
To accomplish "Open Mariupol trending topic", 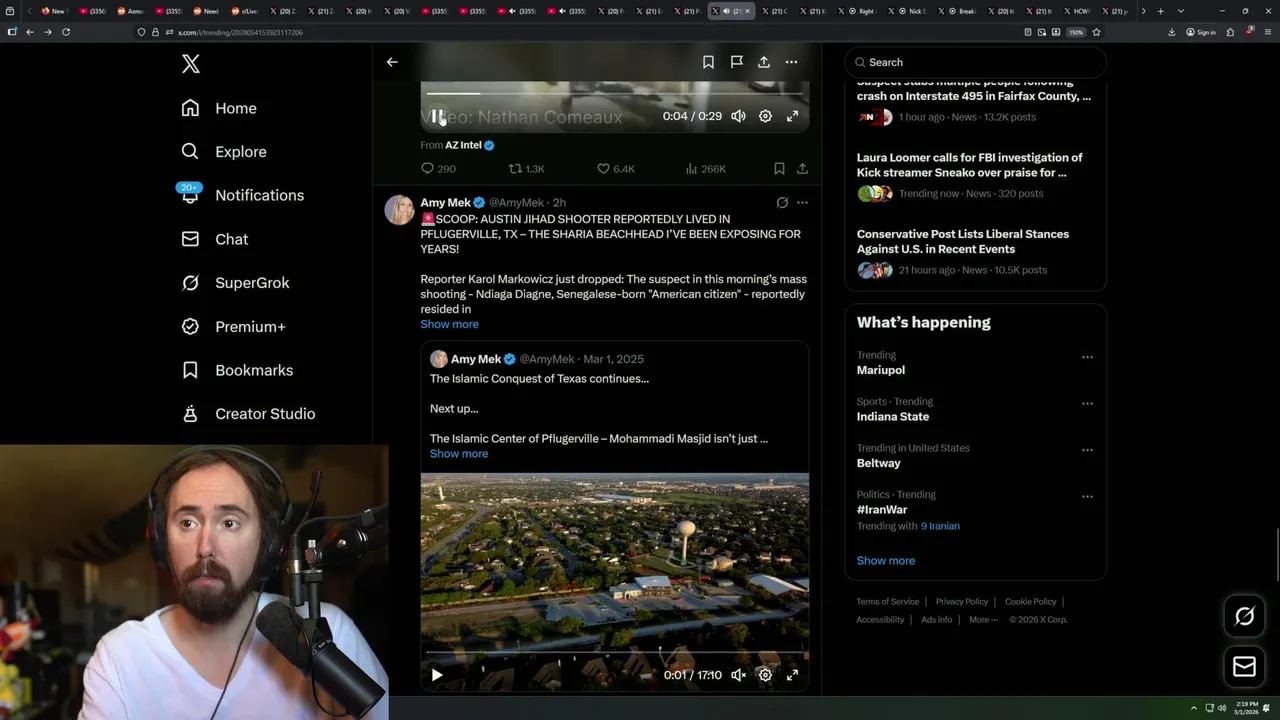I will 881,370.
